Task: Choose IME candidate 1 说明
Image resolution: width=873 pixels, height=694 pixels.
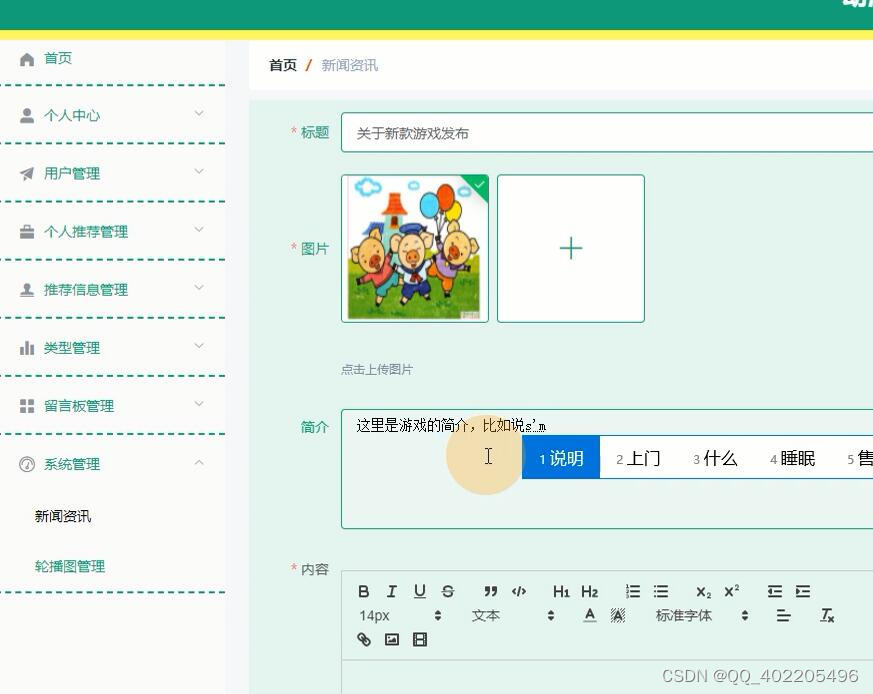Action: [561, 458]
